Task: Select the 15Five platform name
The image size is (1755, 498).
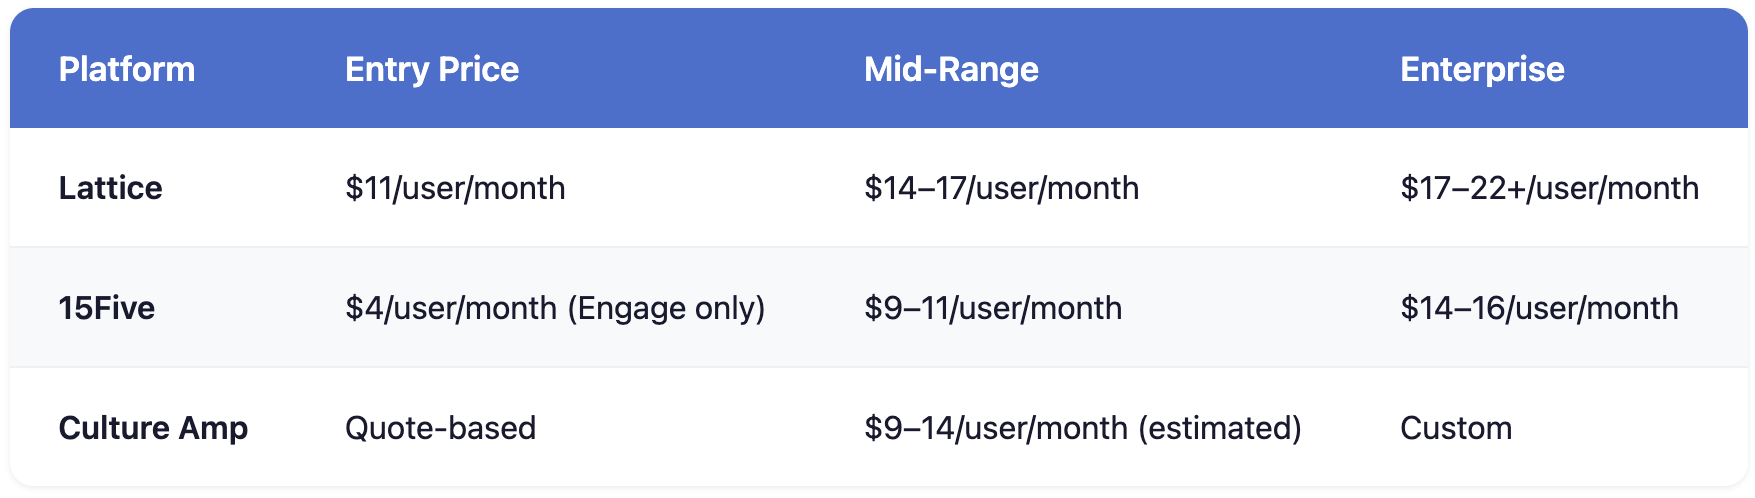Action: pyautogui.click(x=107, y=308)
